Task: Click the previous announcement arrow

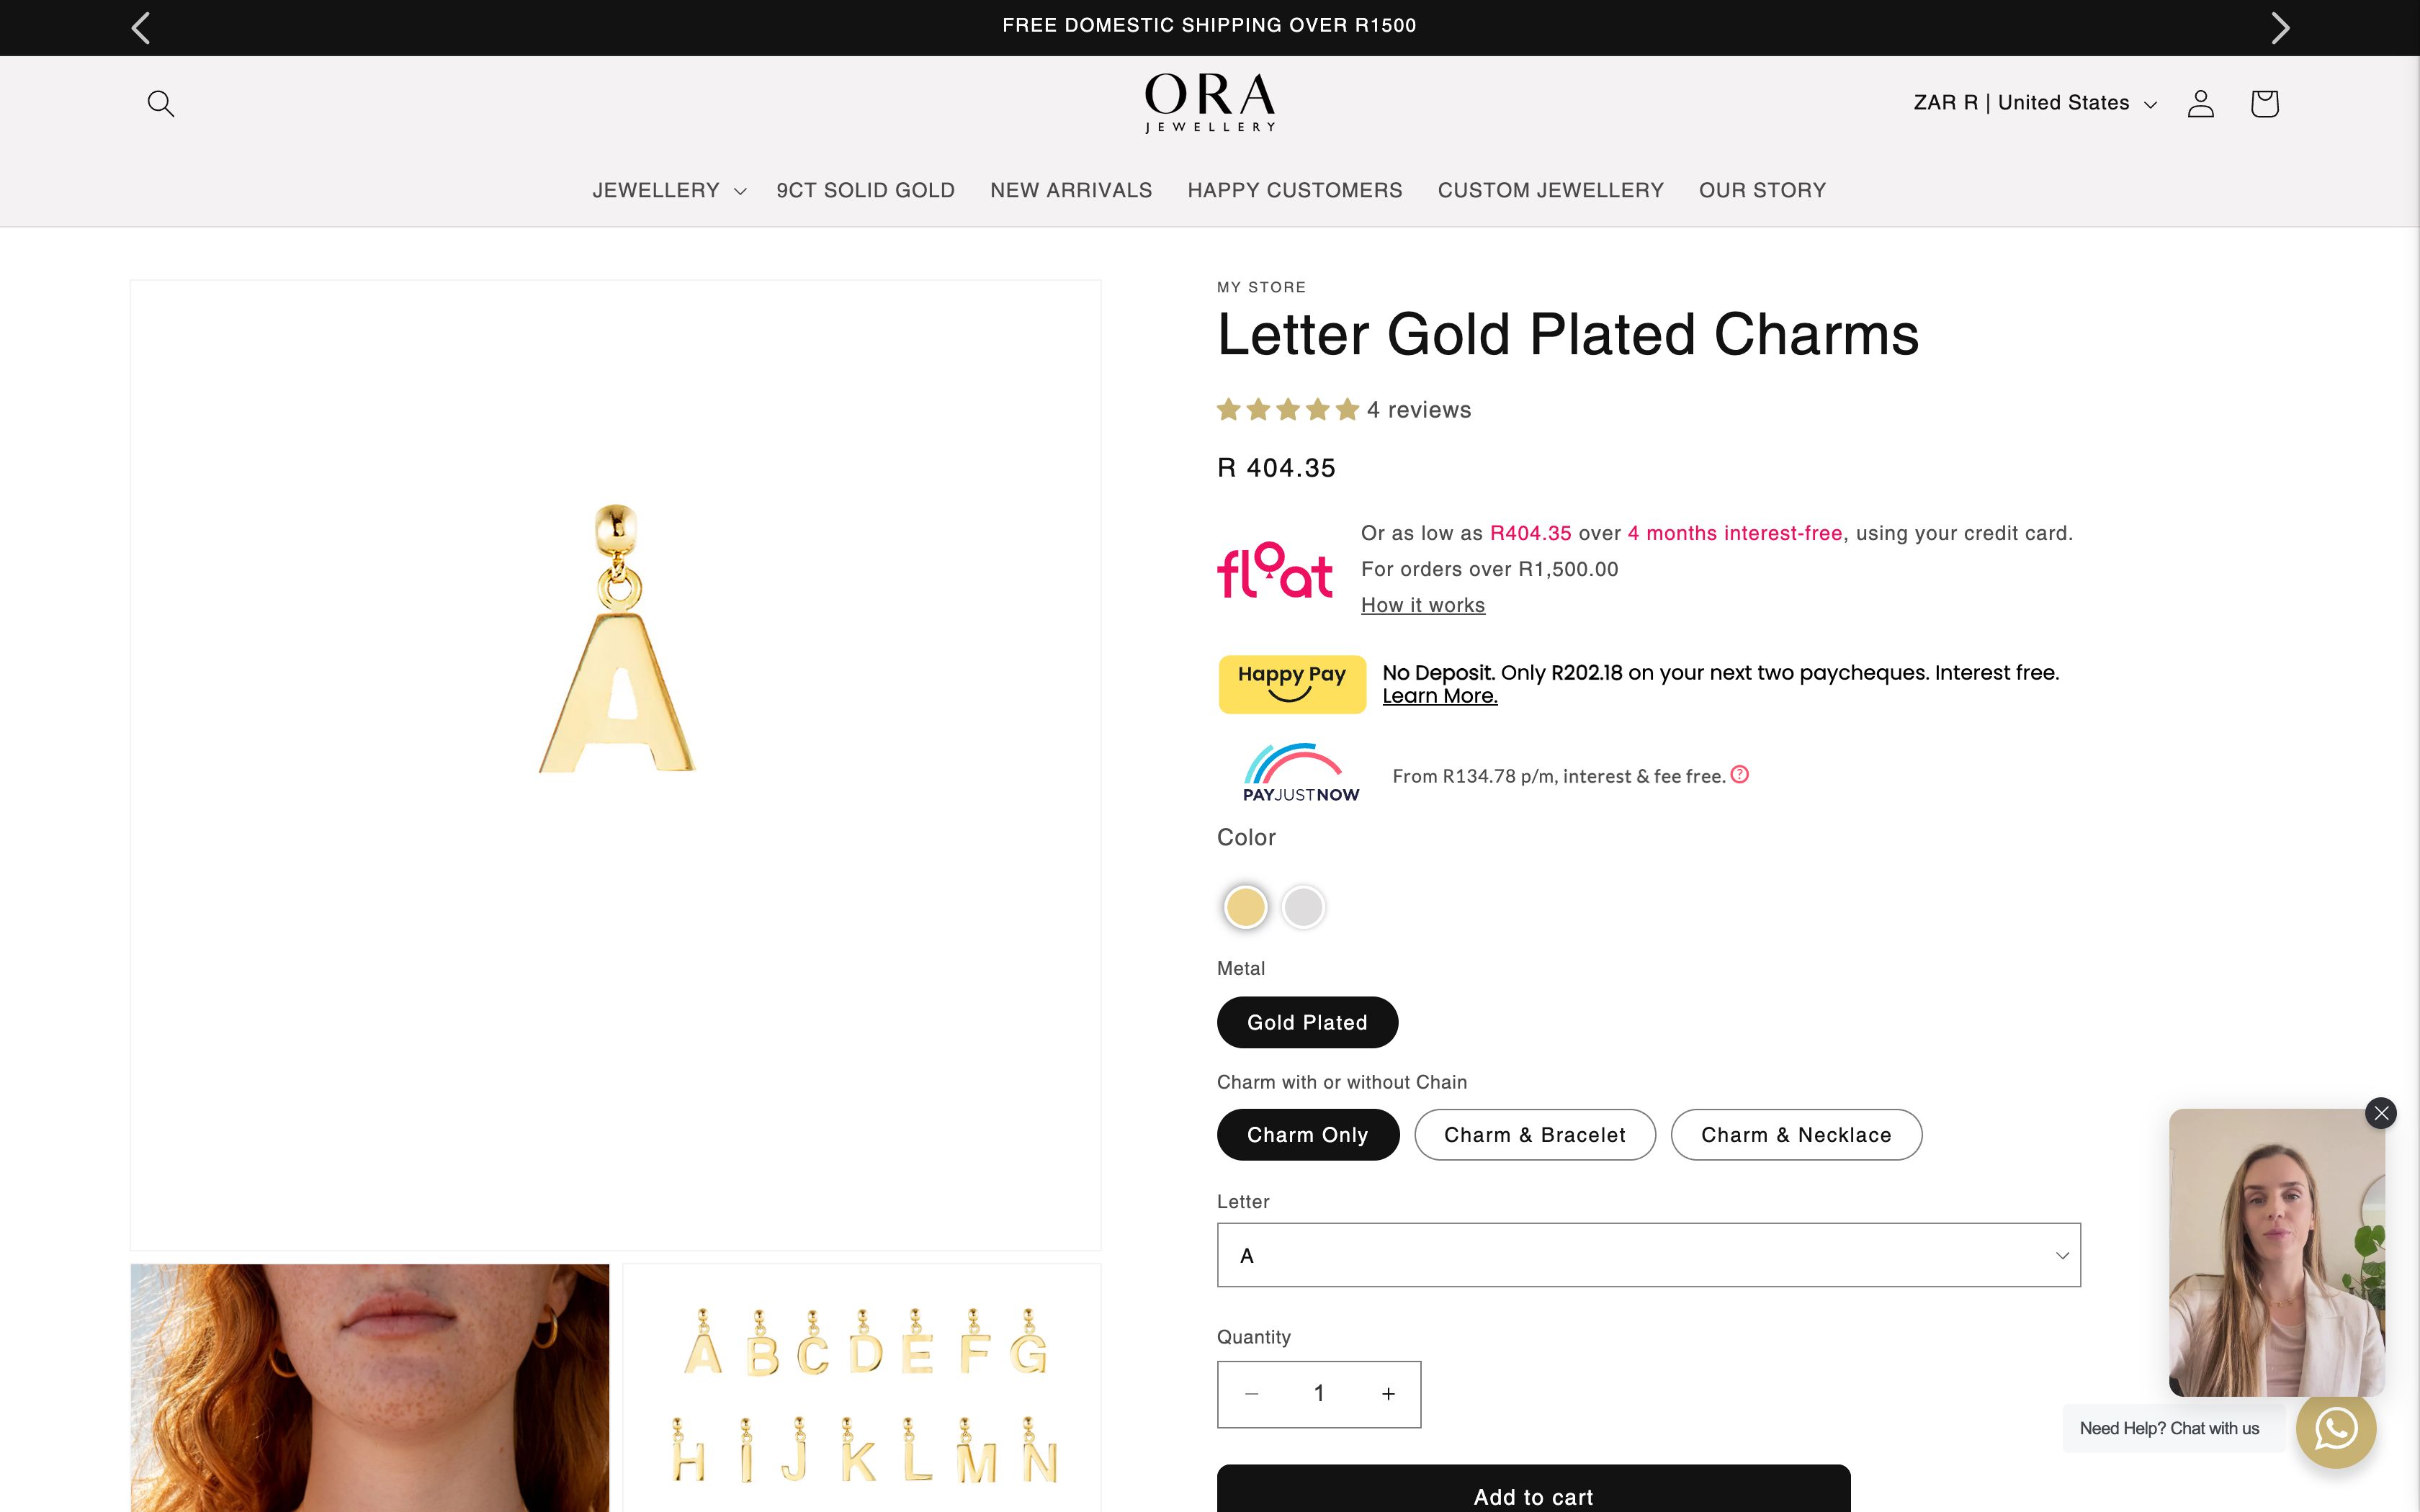Action: 140,27
